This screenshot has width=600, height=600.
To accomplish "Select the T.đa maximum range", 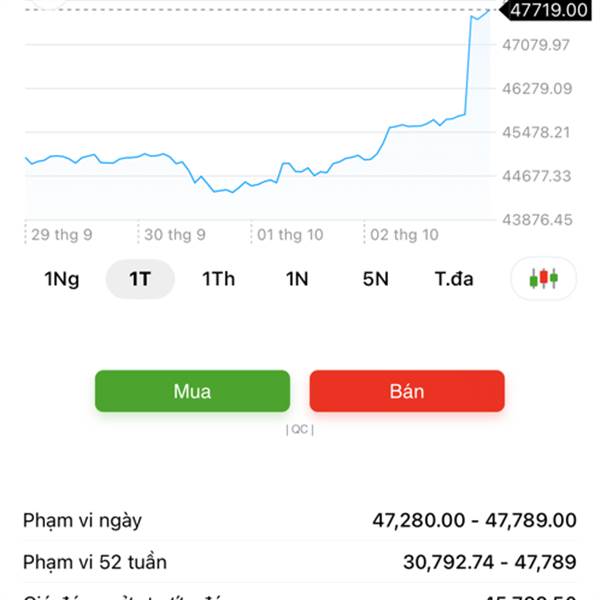I will (x=454, y=279).
